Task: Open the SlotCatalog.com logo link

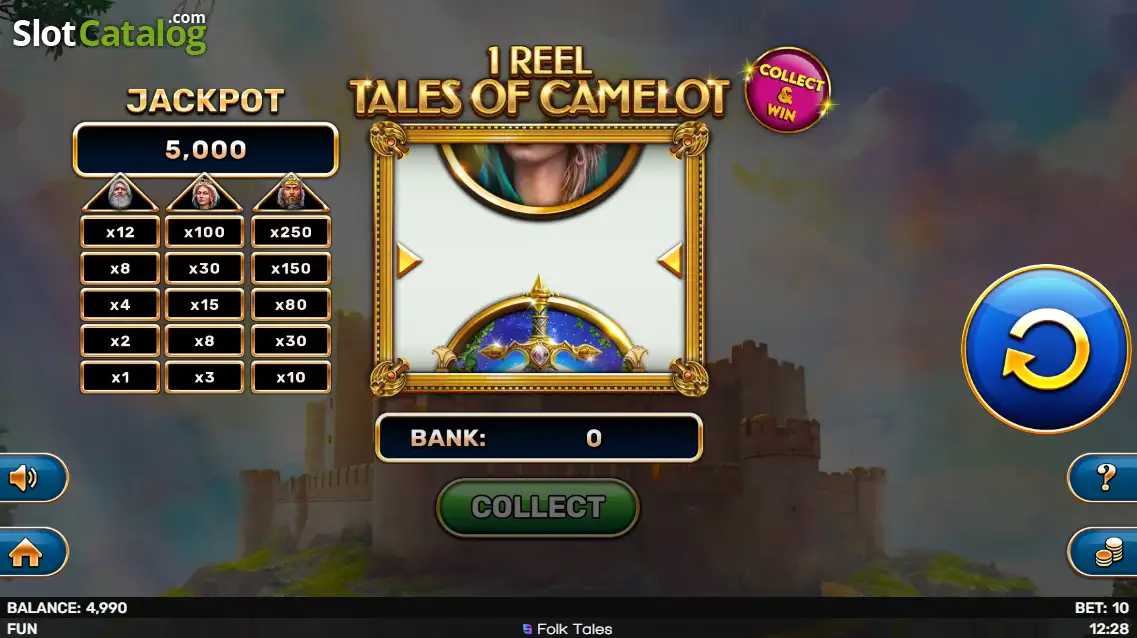Action: click(x=109, y=33)
